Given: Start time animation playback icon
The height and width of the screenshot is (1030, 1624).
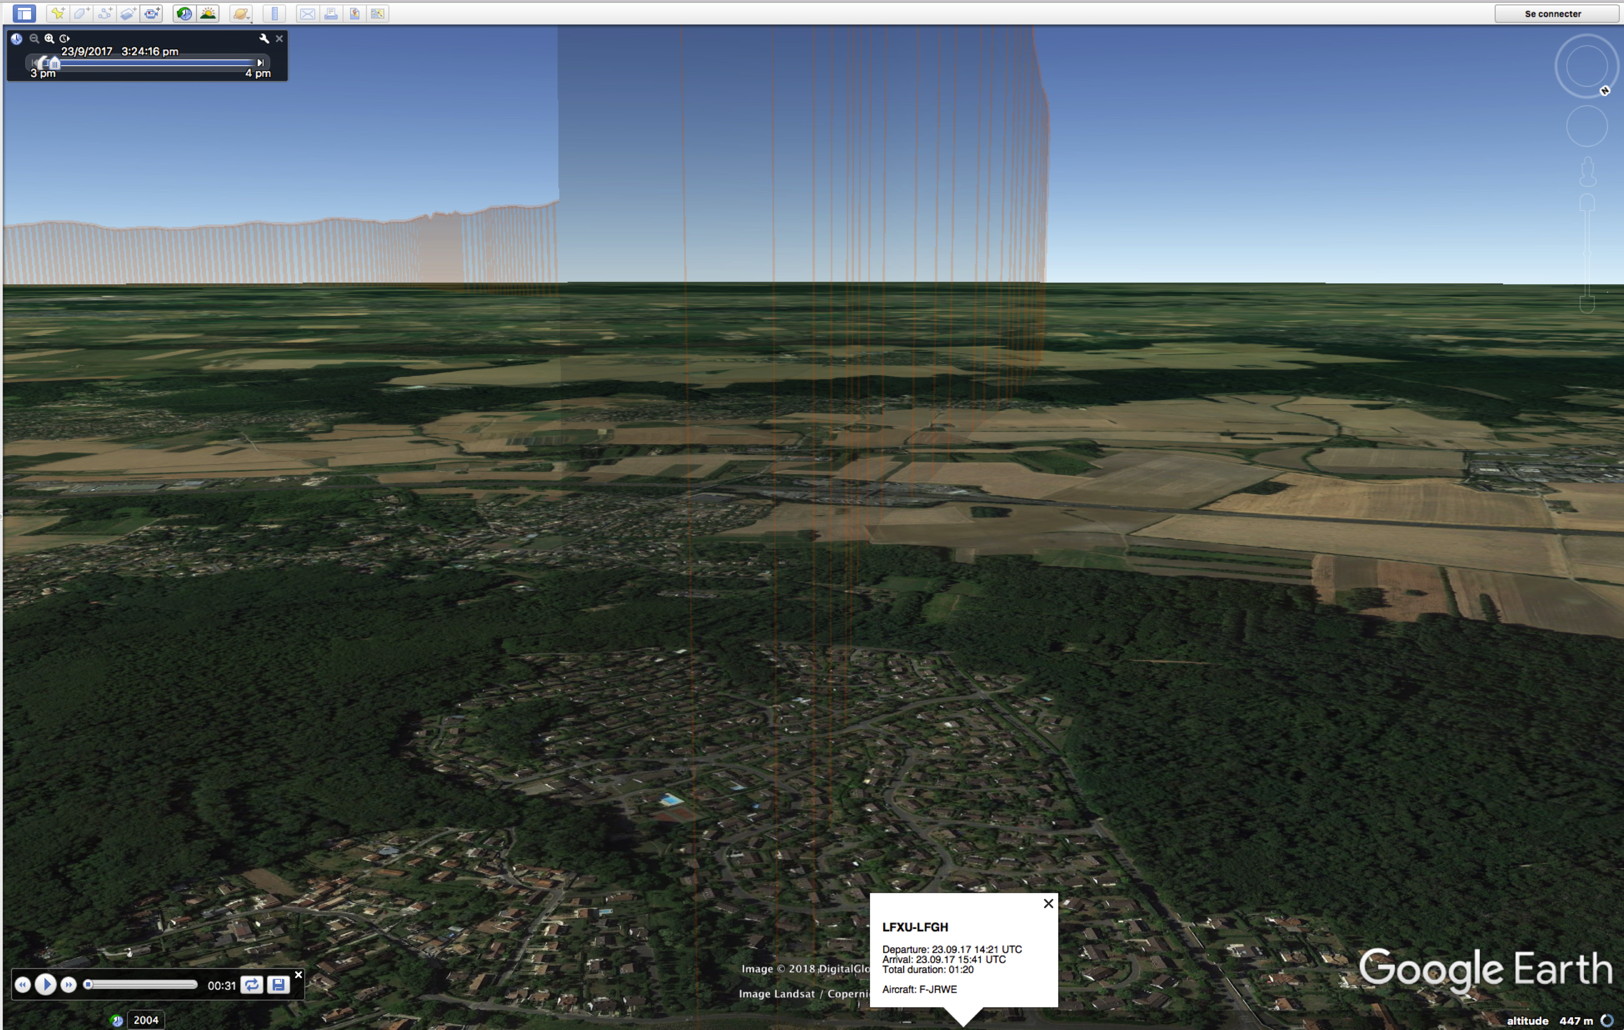Looking at the screenshot, I should (64, 38).
